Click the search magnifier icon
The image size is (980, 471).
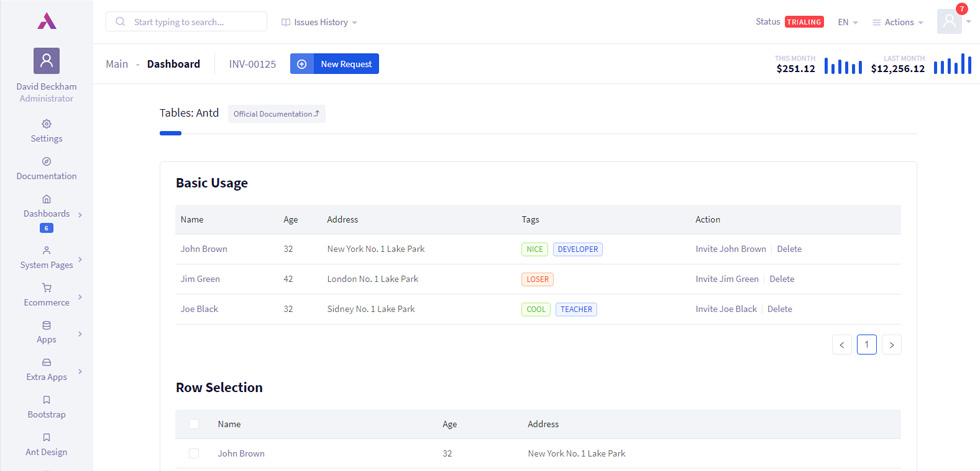(120, 22)
